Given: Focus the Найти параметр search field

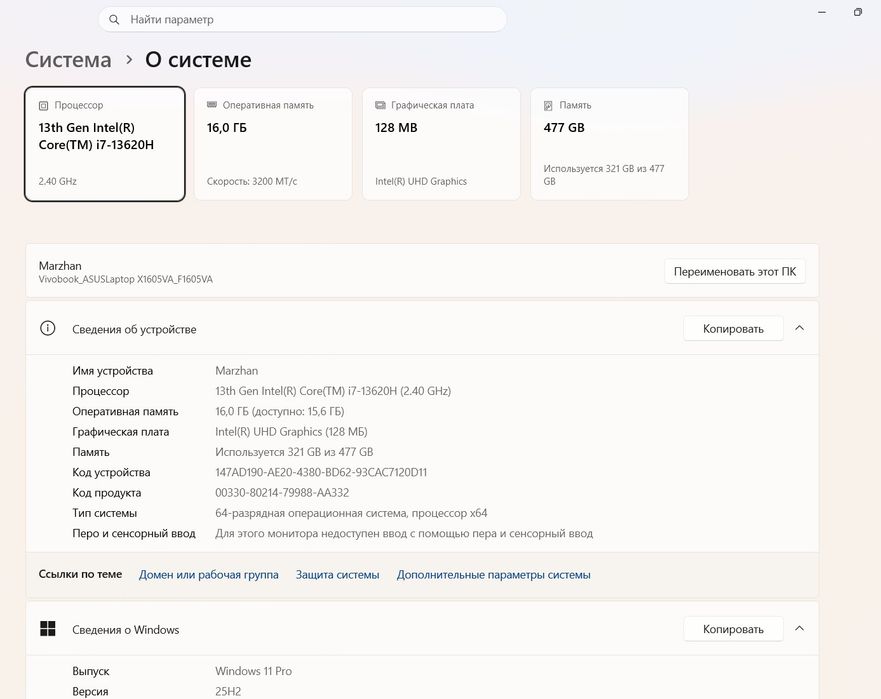Looking at the screenshot, I should click(x=302, y=20).
